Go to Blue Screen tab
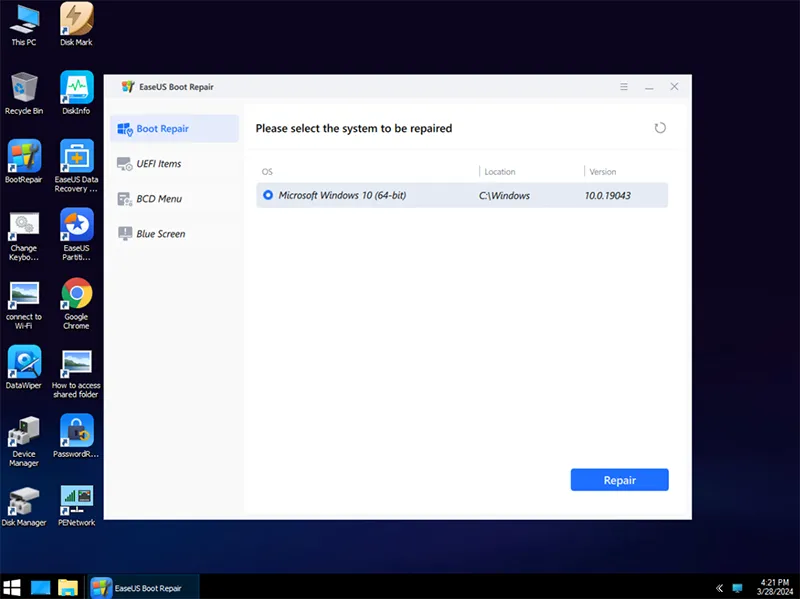This screenshot has width=800, height=599. pos(174,234)
